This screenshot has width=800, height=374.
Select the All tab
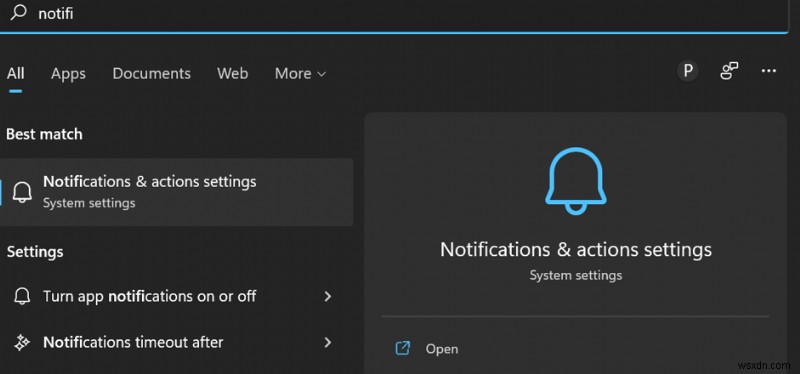pos(15,73)
